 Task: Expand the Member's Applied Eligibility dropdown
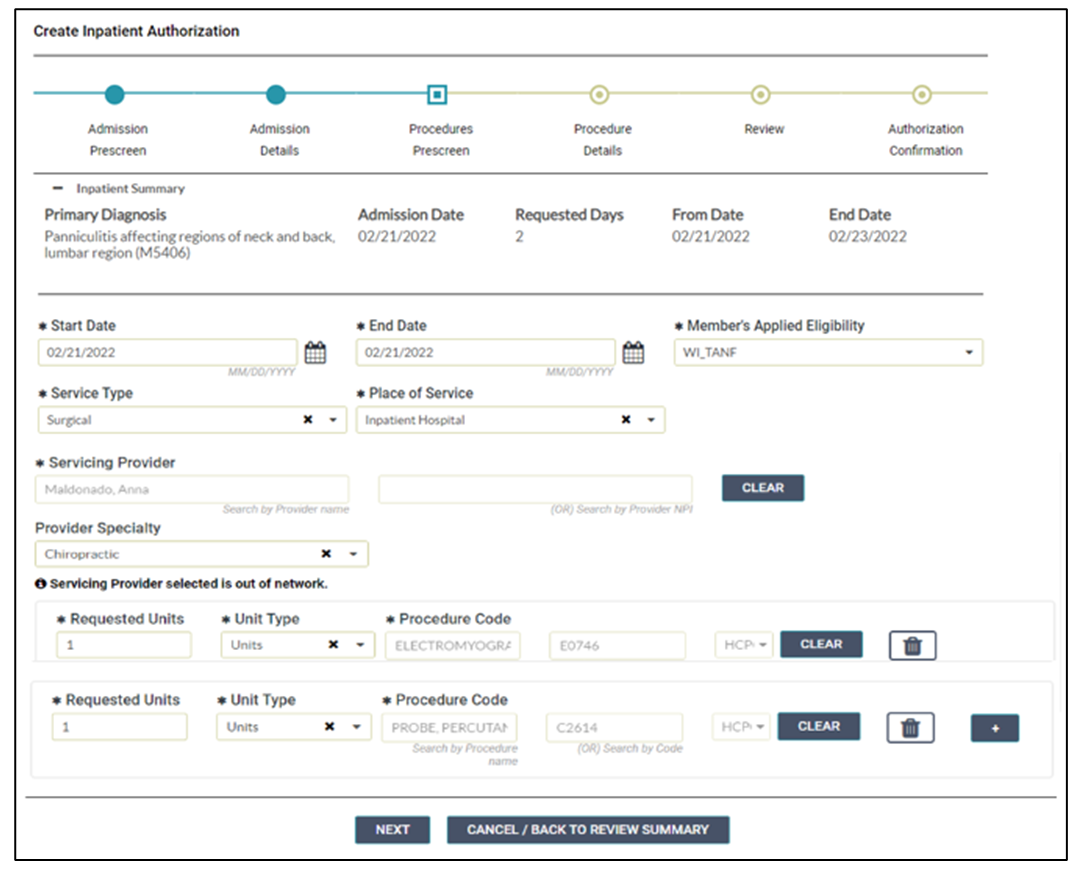(x=968, y=353)
